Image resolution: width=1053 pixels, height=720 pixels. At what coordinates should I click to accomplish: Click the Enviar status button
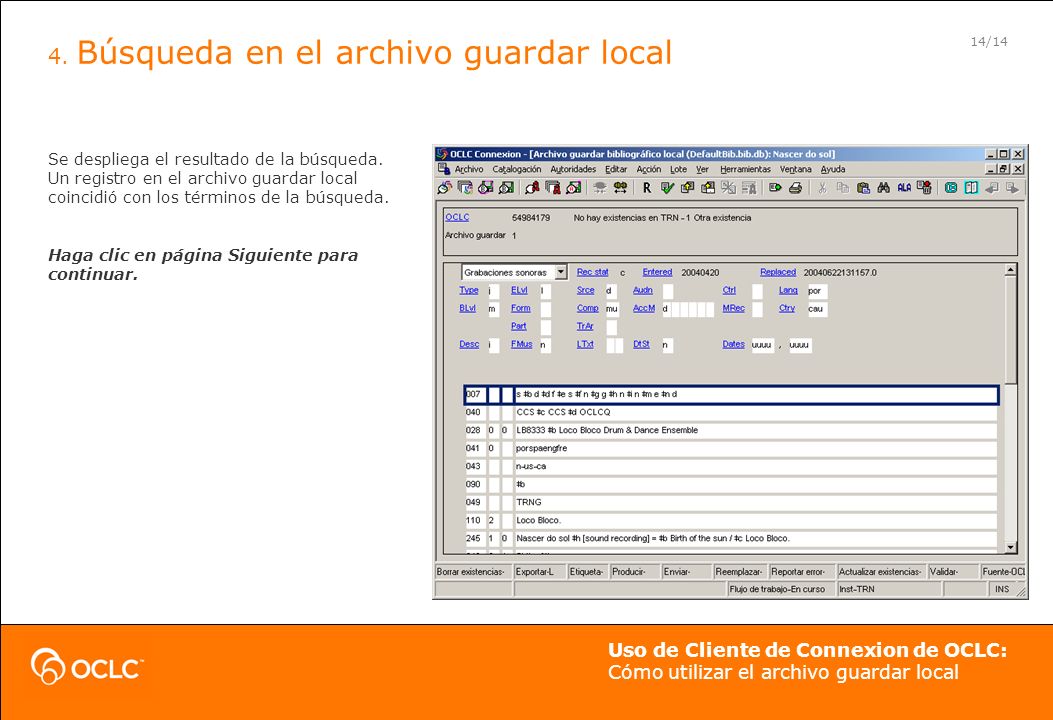click(x=686, y=572)
